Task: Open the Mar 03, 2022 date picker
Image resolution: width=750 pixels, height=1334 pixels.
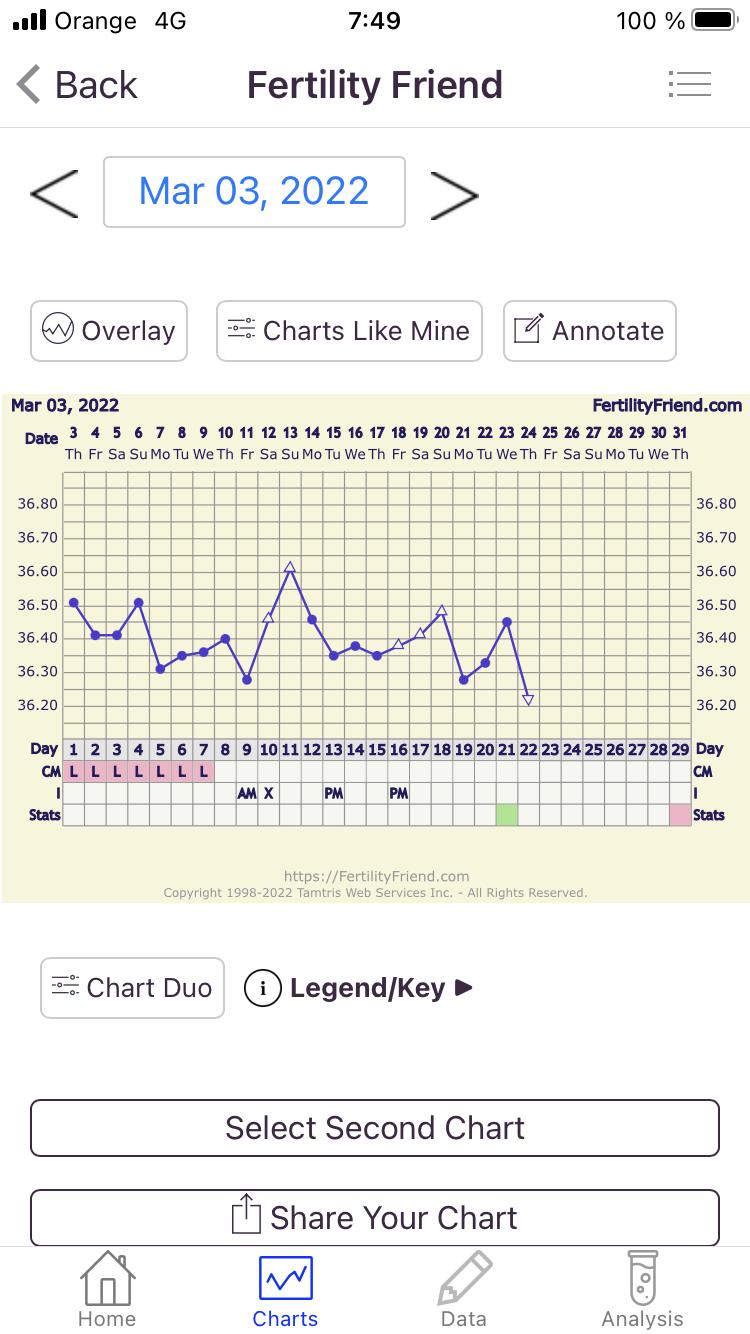Action: [254, 192]
